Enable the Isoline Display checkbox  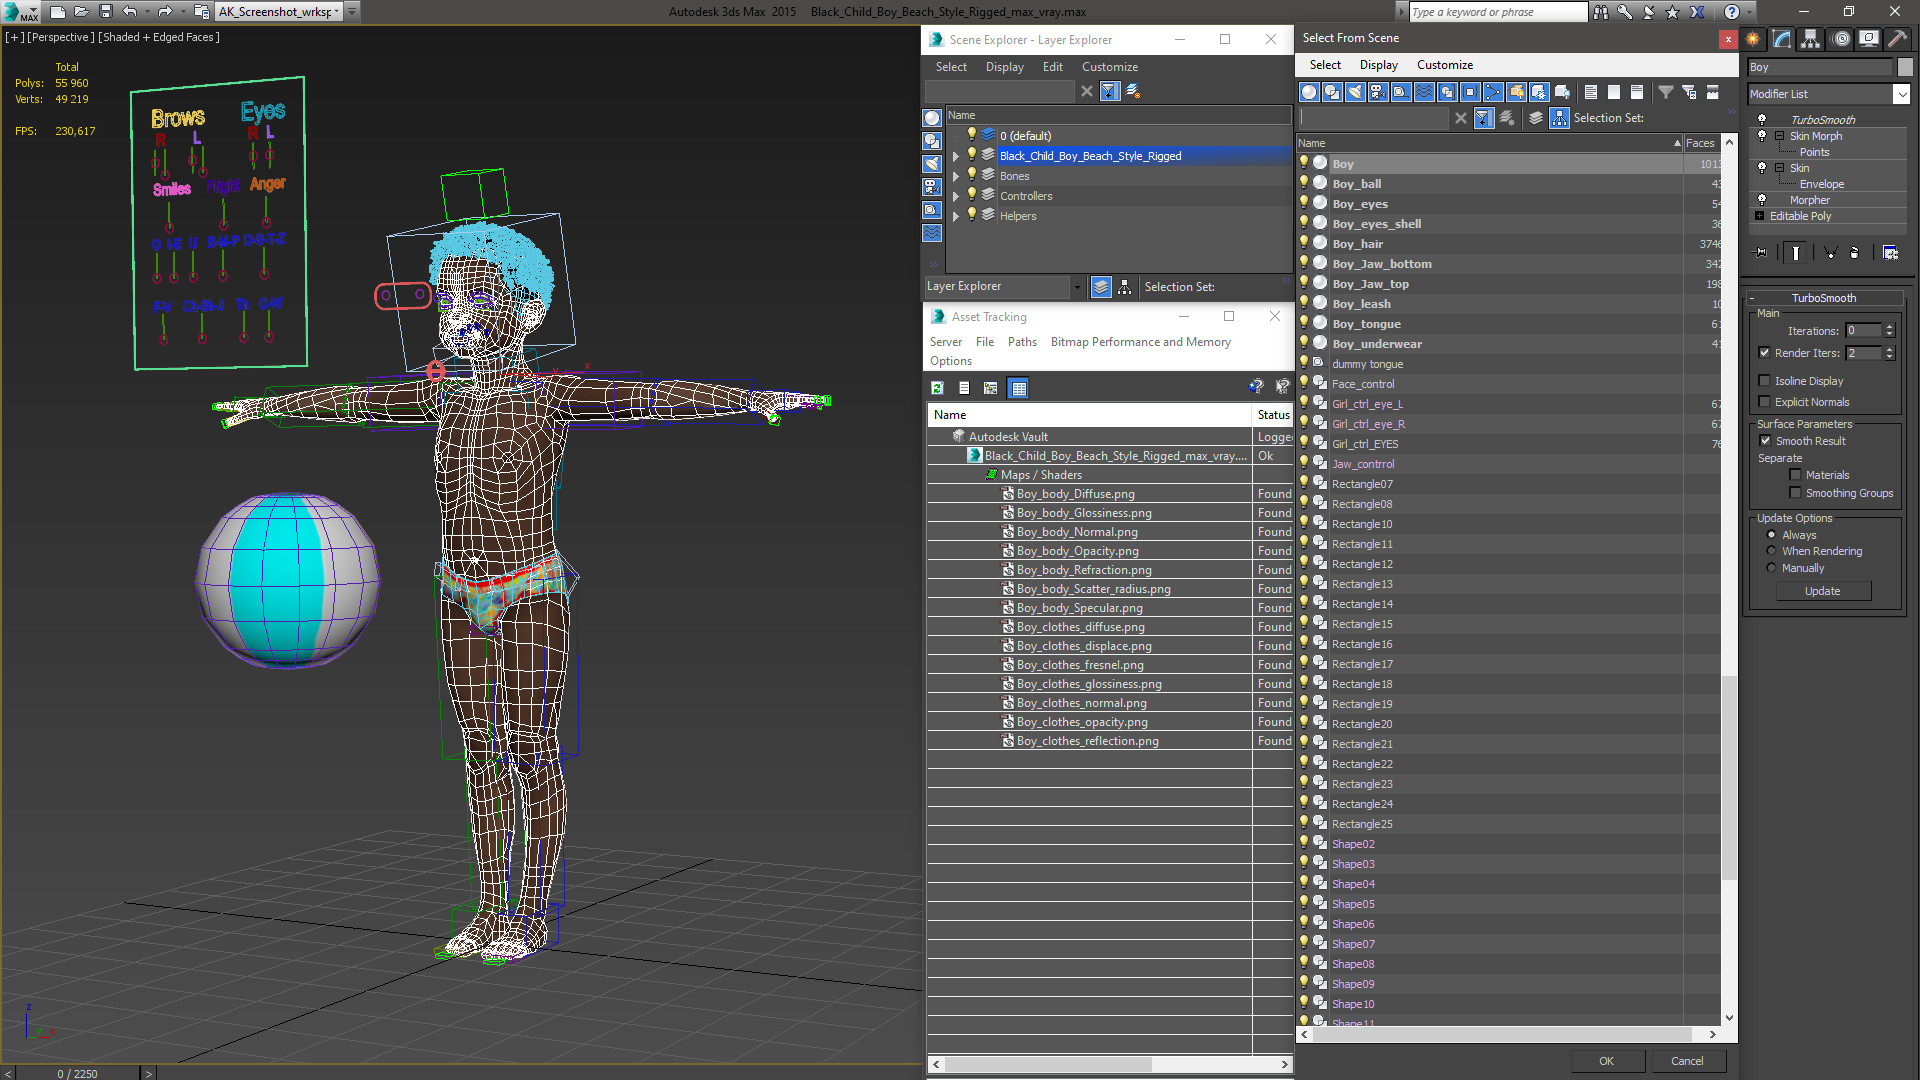pyautogui.click(x=1765, y=381)
